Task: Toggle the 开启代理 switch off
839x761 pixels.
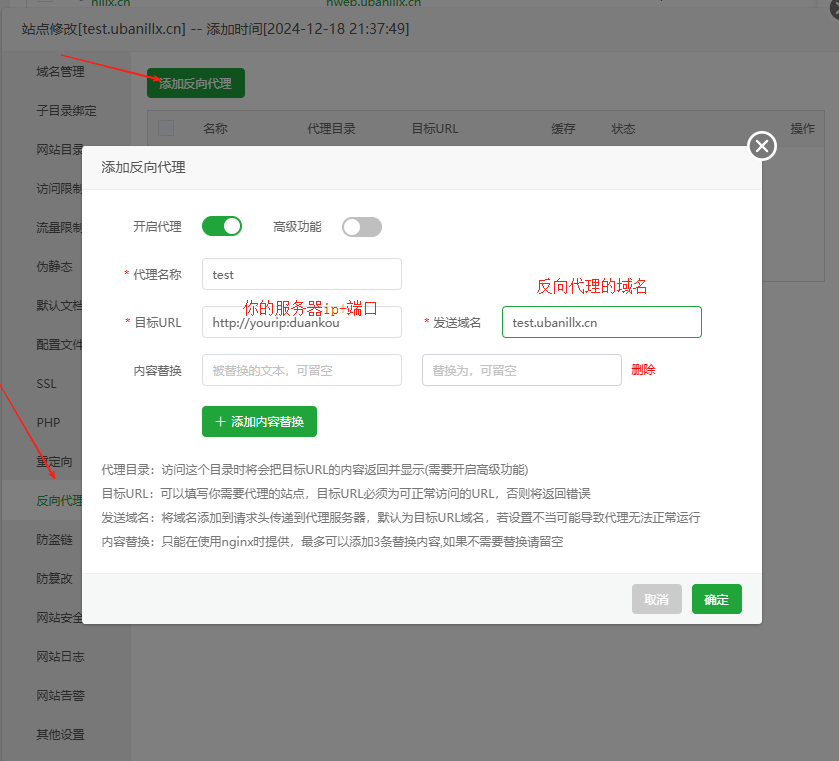Action: (x=222, y=226)
